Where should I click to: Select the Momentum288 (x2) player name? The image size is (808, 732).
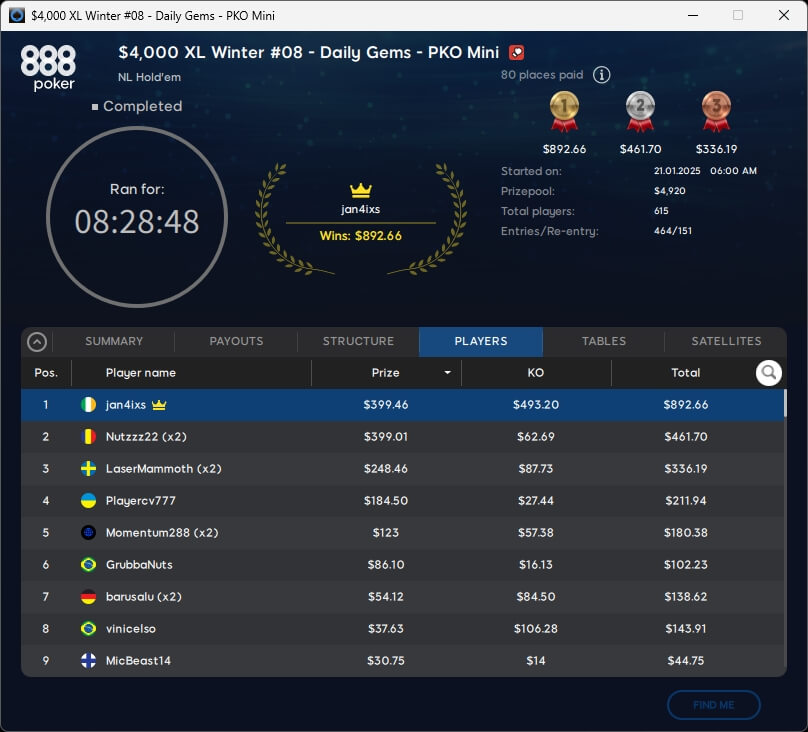[162, 533]
